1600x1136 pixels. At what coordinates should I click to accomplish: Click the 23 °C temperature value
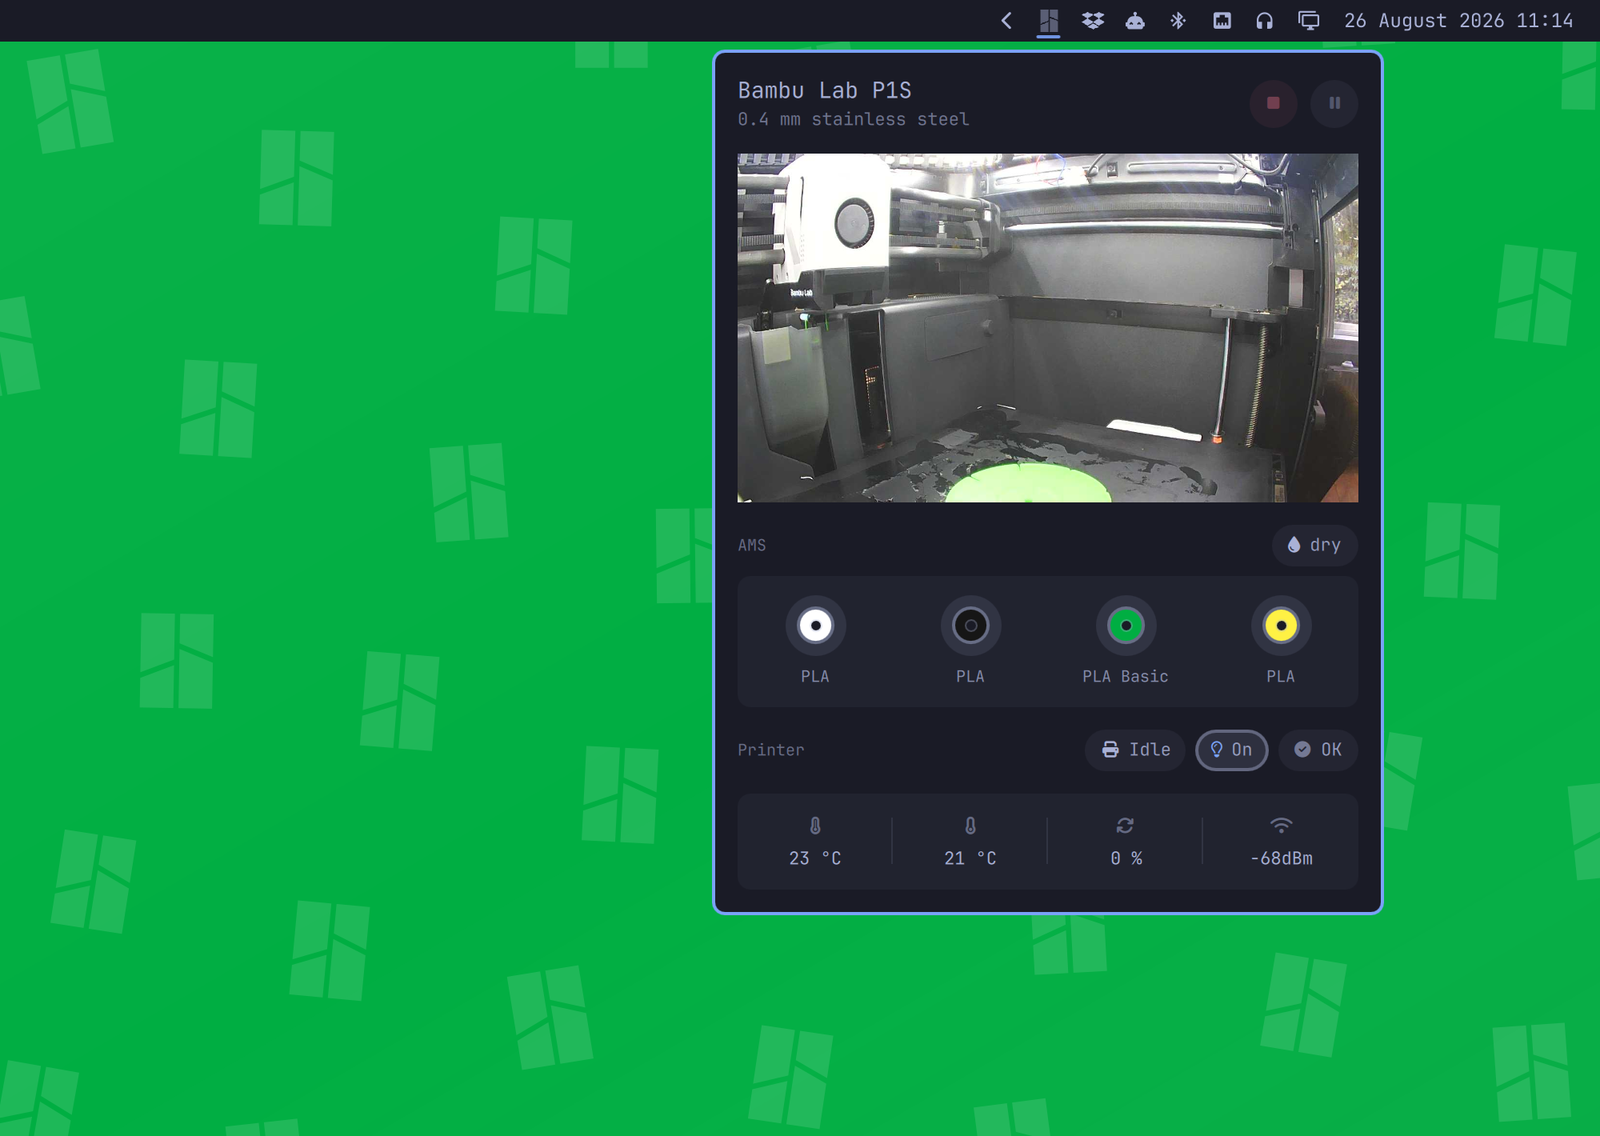815,858
